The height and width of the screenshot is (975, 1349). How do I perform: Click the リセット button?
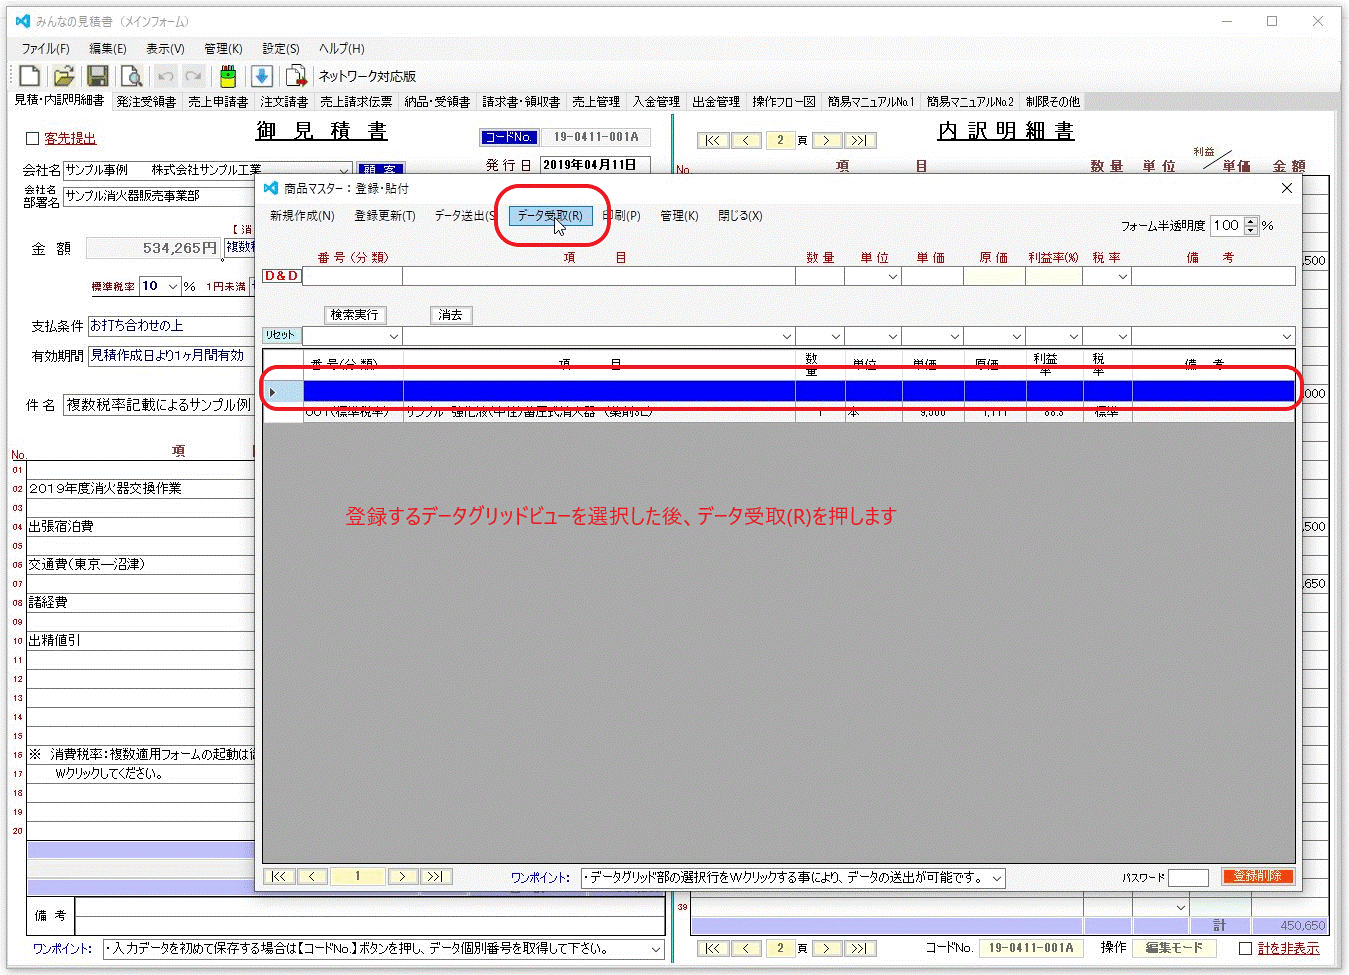tap(281, 335)
